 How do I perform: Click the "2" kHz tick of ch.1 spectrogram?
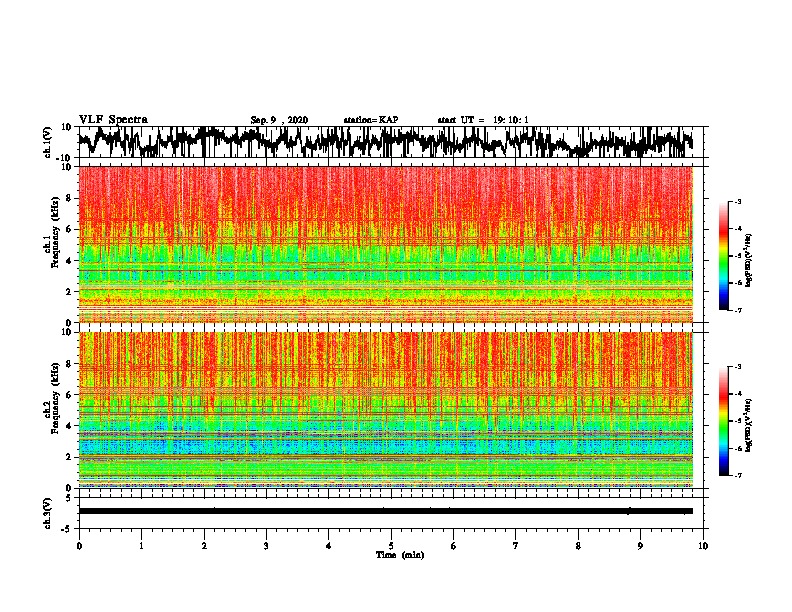[x=70, y=292]
